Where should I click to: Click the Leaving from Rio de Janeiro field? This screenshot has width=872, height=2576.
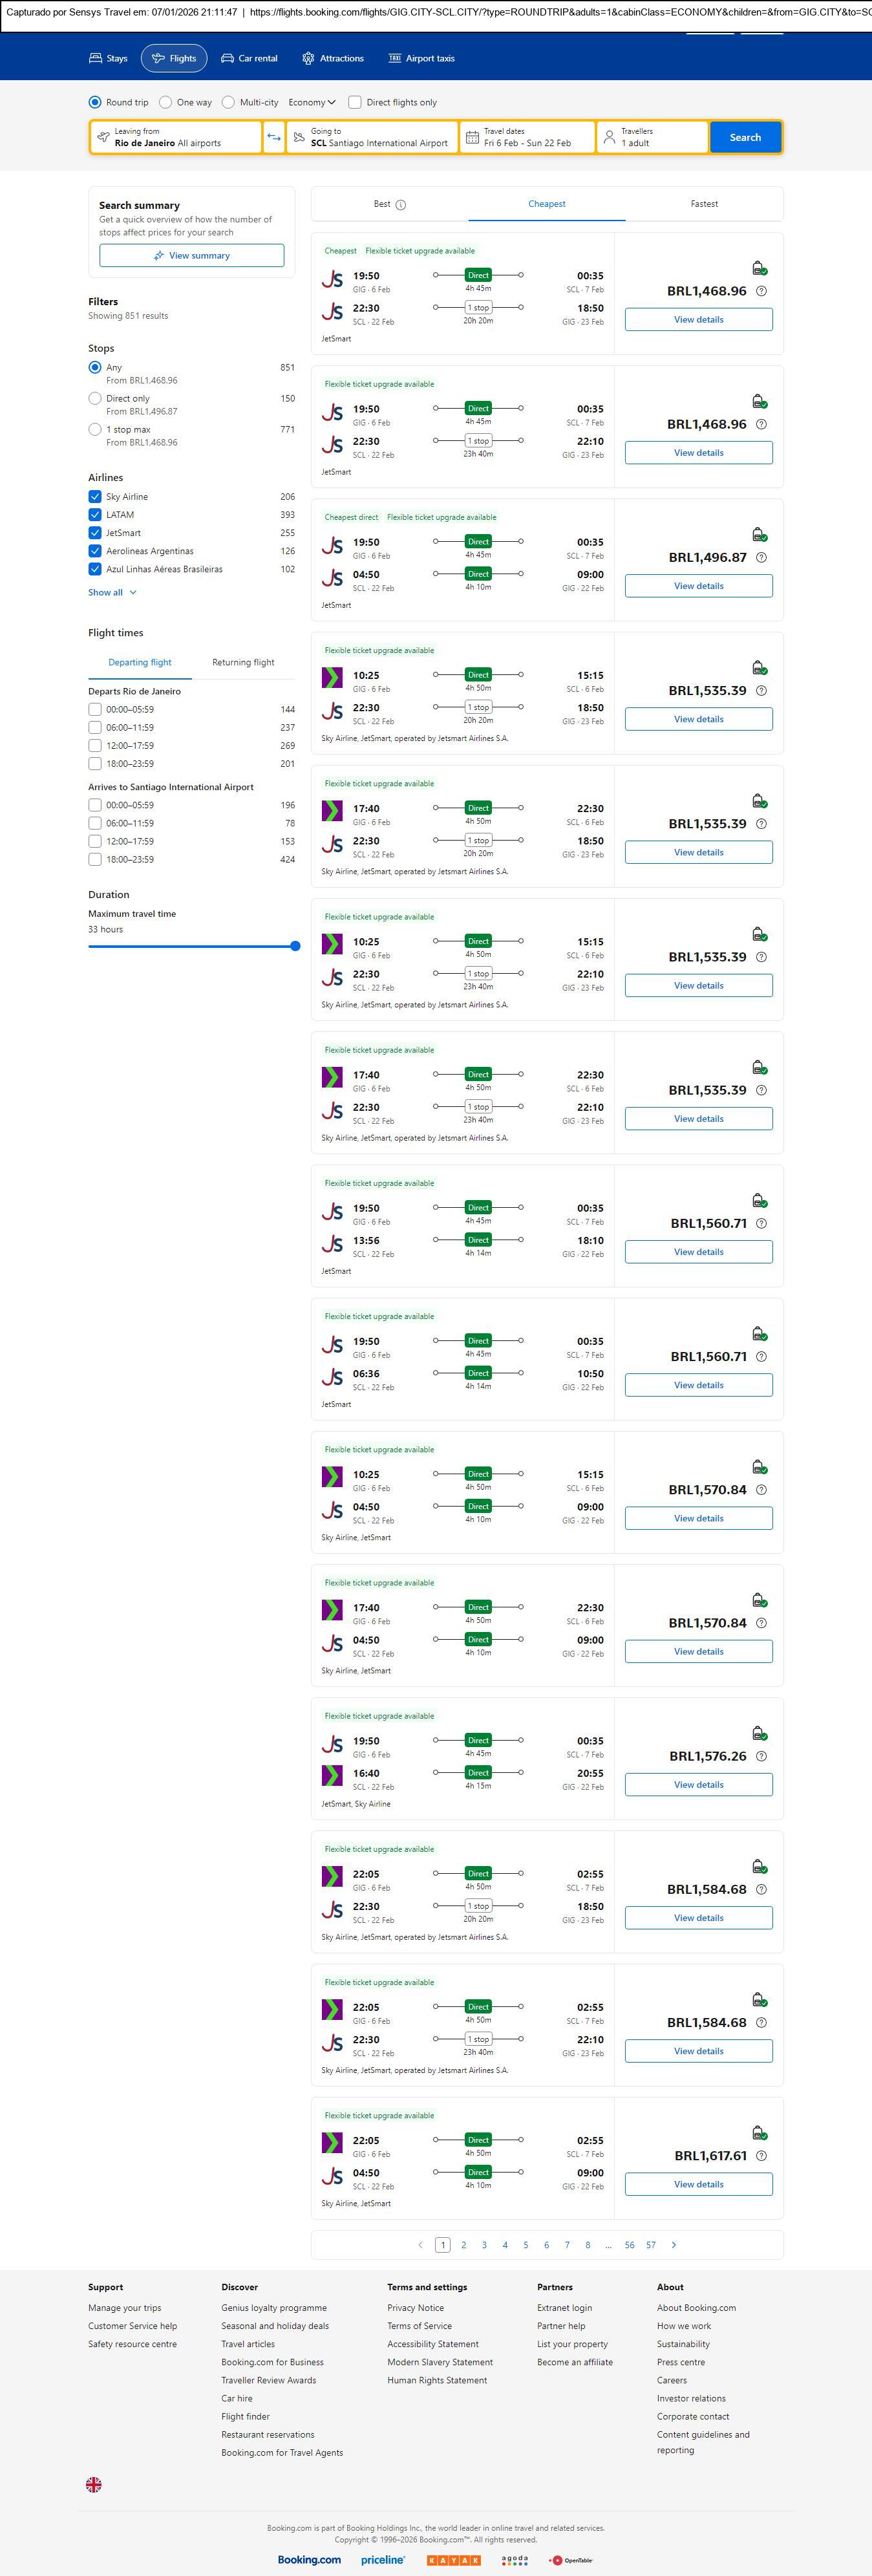(176, 137)
